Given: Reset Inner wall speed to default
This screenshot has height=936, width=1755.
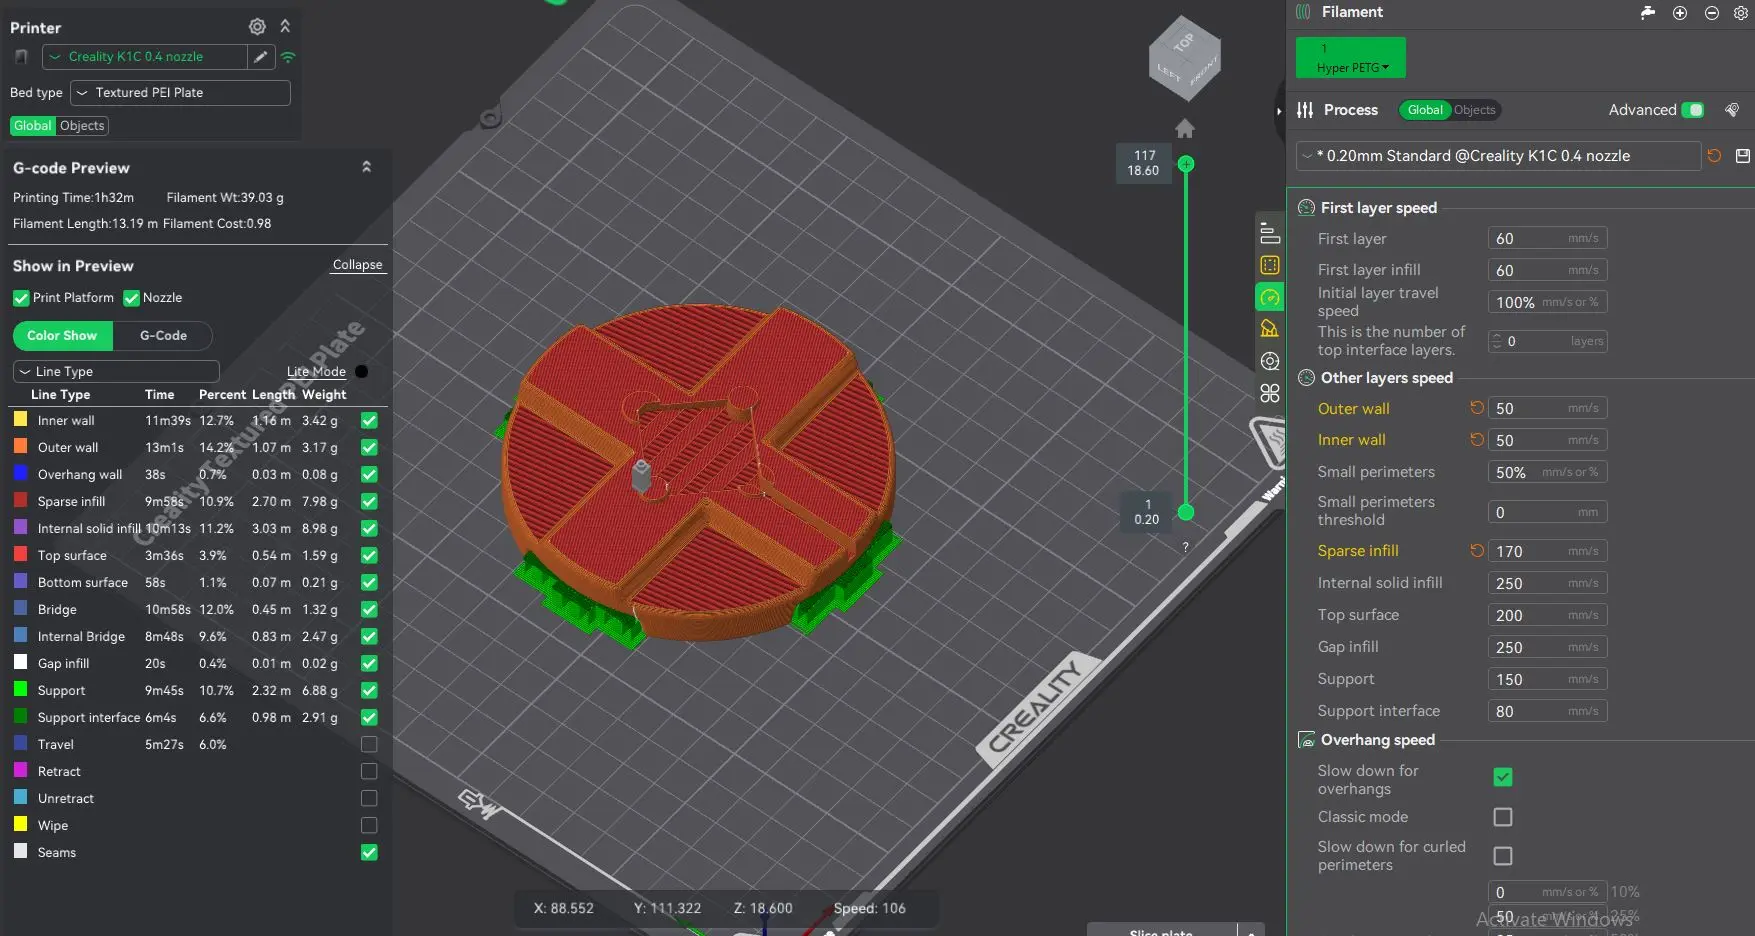Looking at the screenshot, I should [1476, 440].
